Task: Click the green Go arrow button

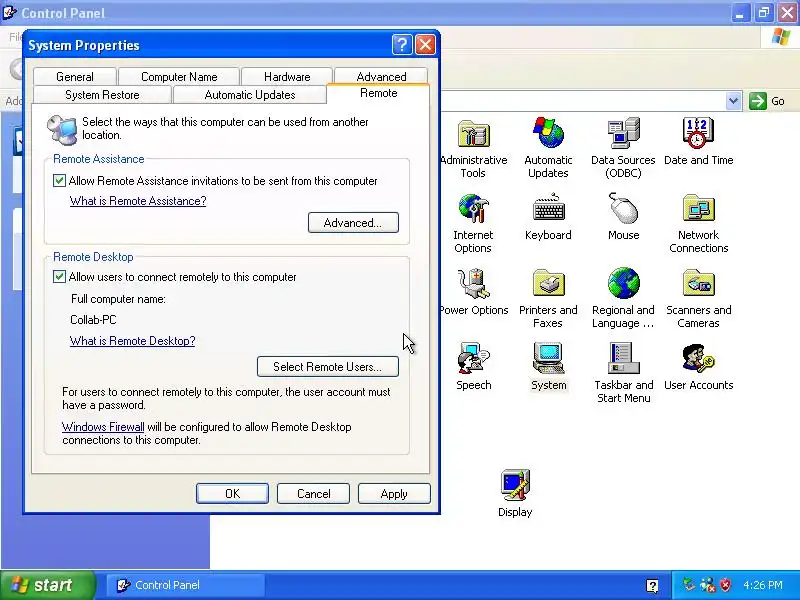Action: (x=758, y=101)
